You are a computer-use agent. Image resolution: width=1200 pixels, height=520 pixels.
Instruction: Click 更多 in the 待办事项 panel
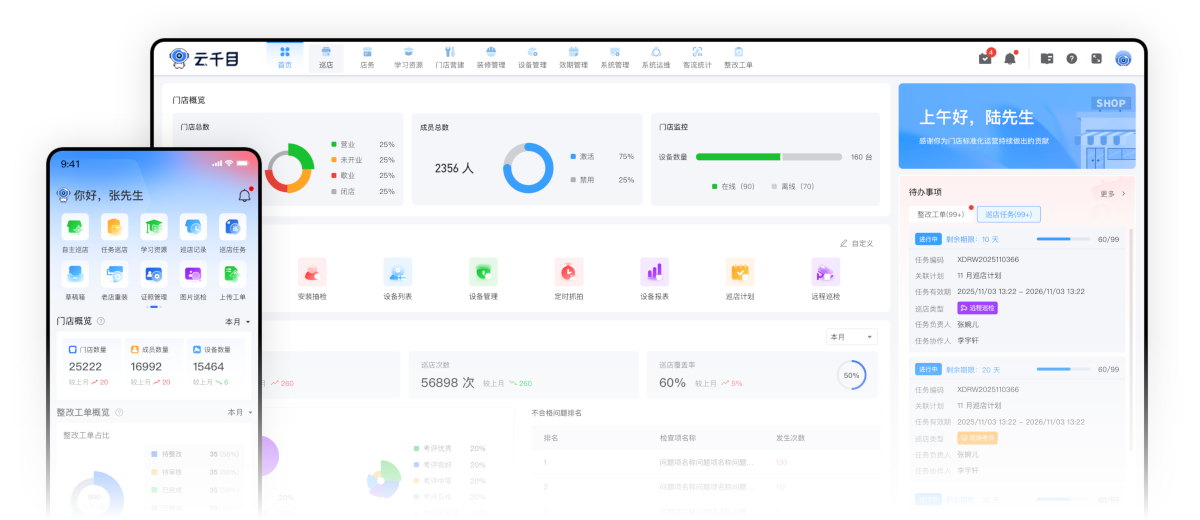(x=1112, y=193)
